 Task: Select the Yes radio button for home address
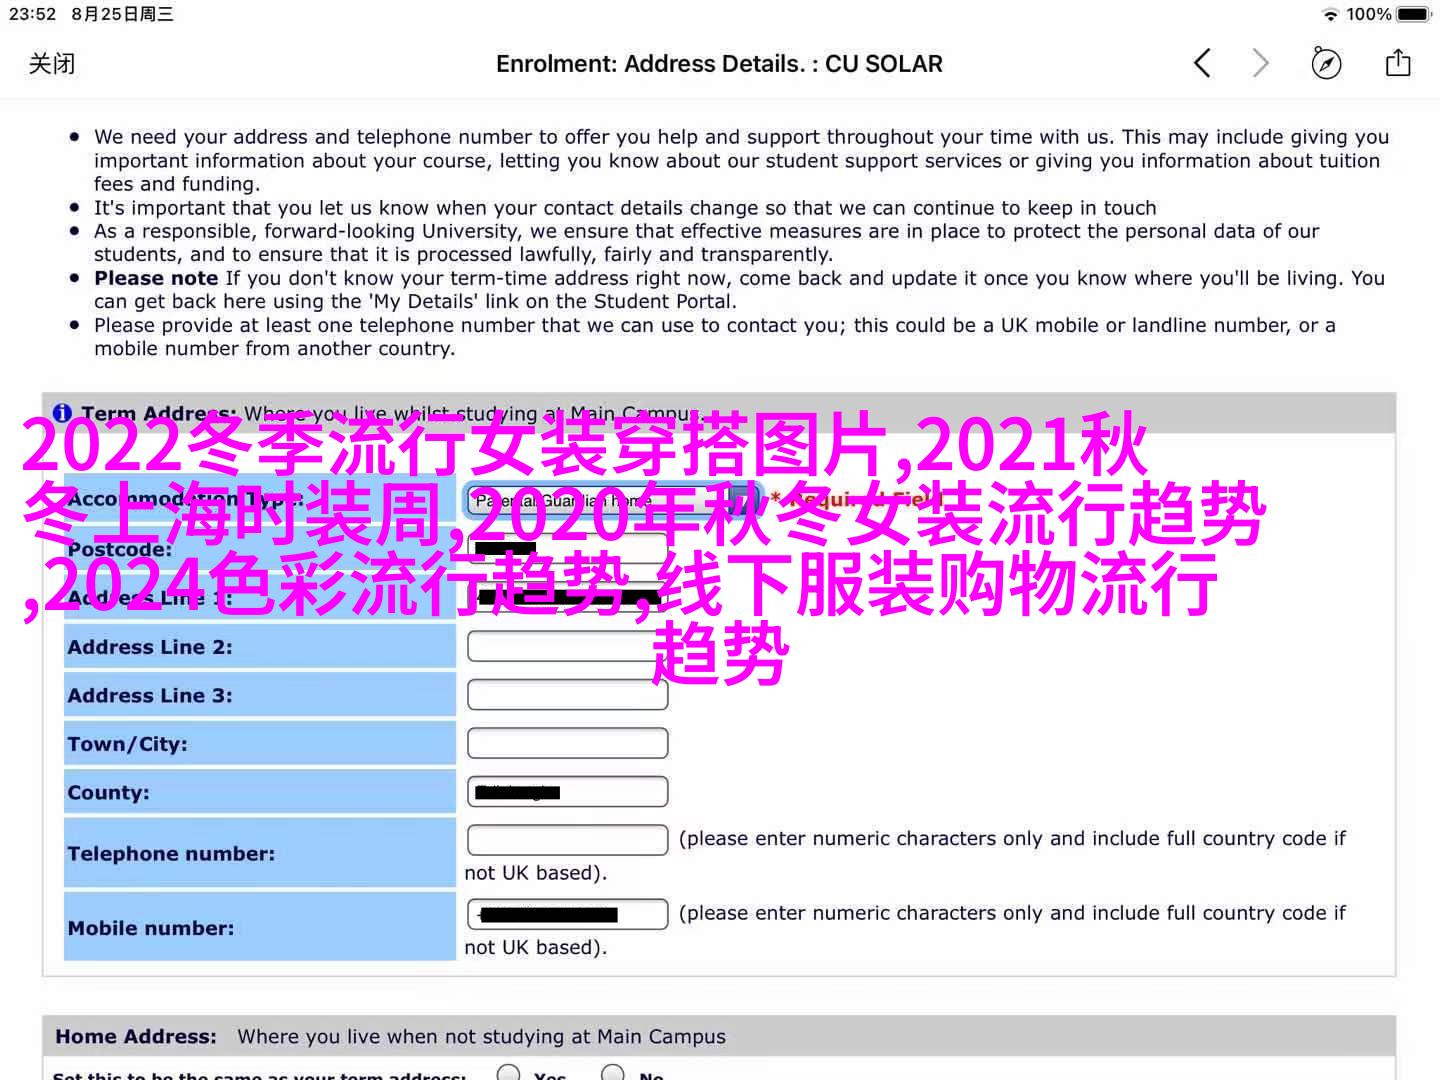509,1074
